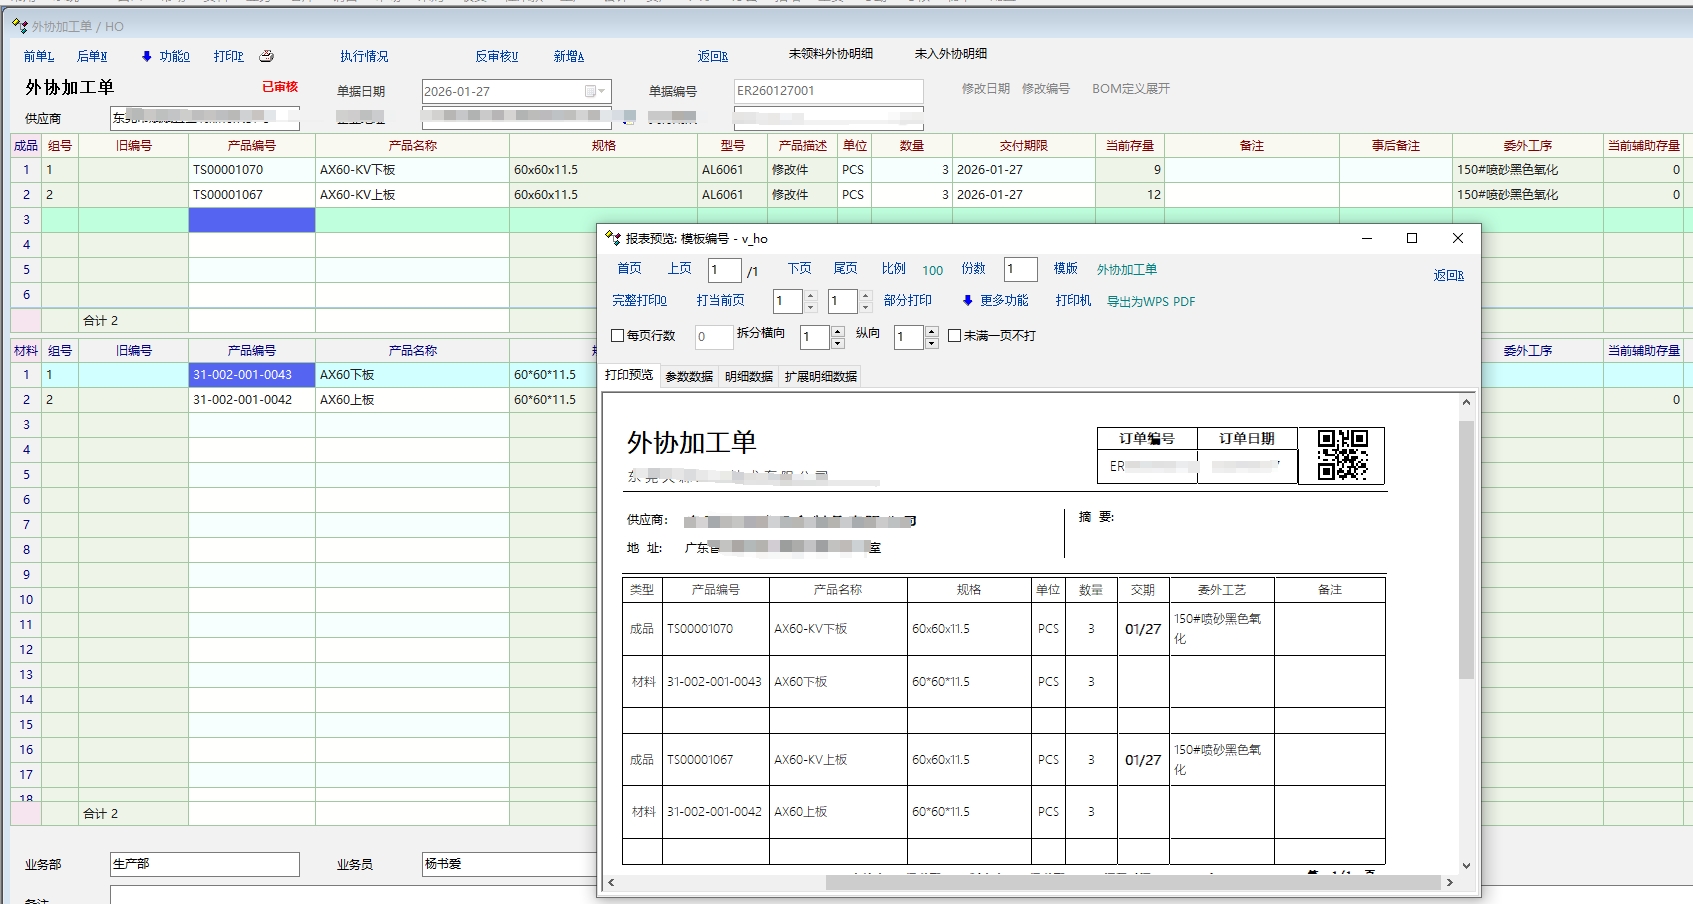Click the report preview window title icon

[x=613, y=238]
